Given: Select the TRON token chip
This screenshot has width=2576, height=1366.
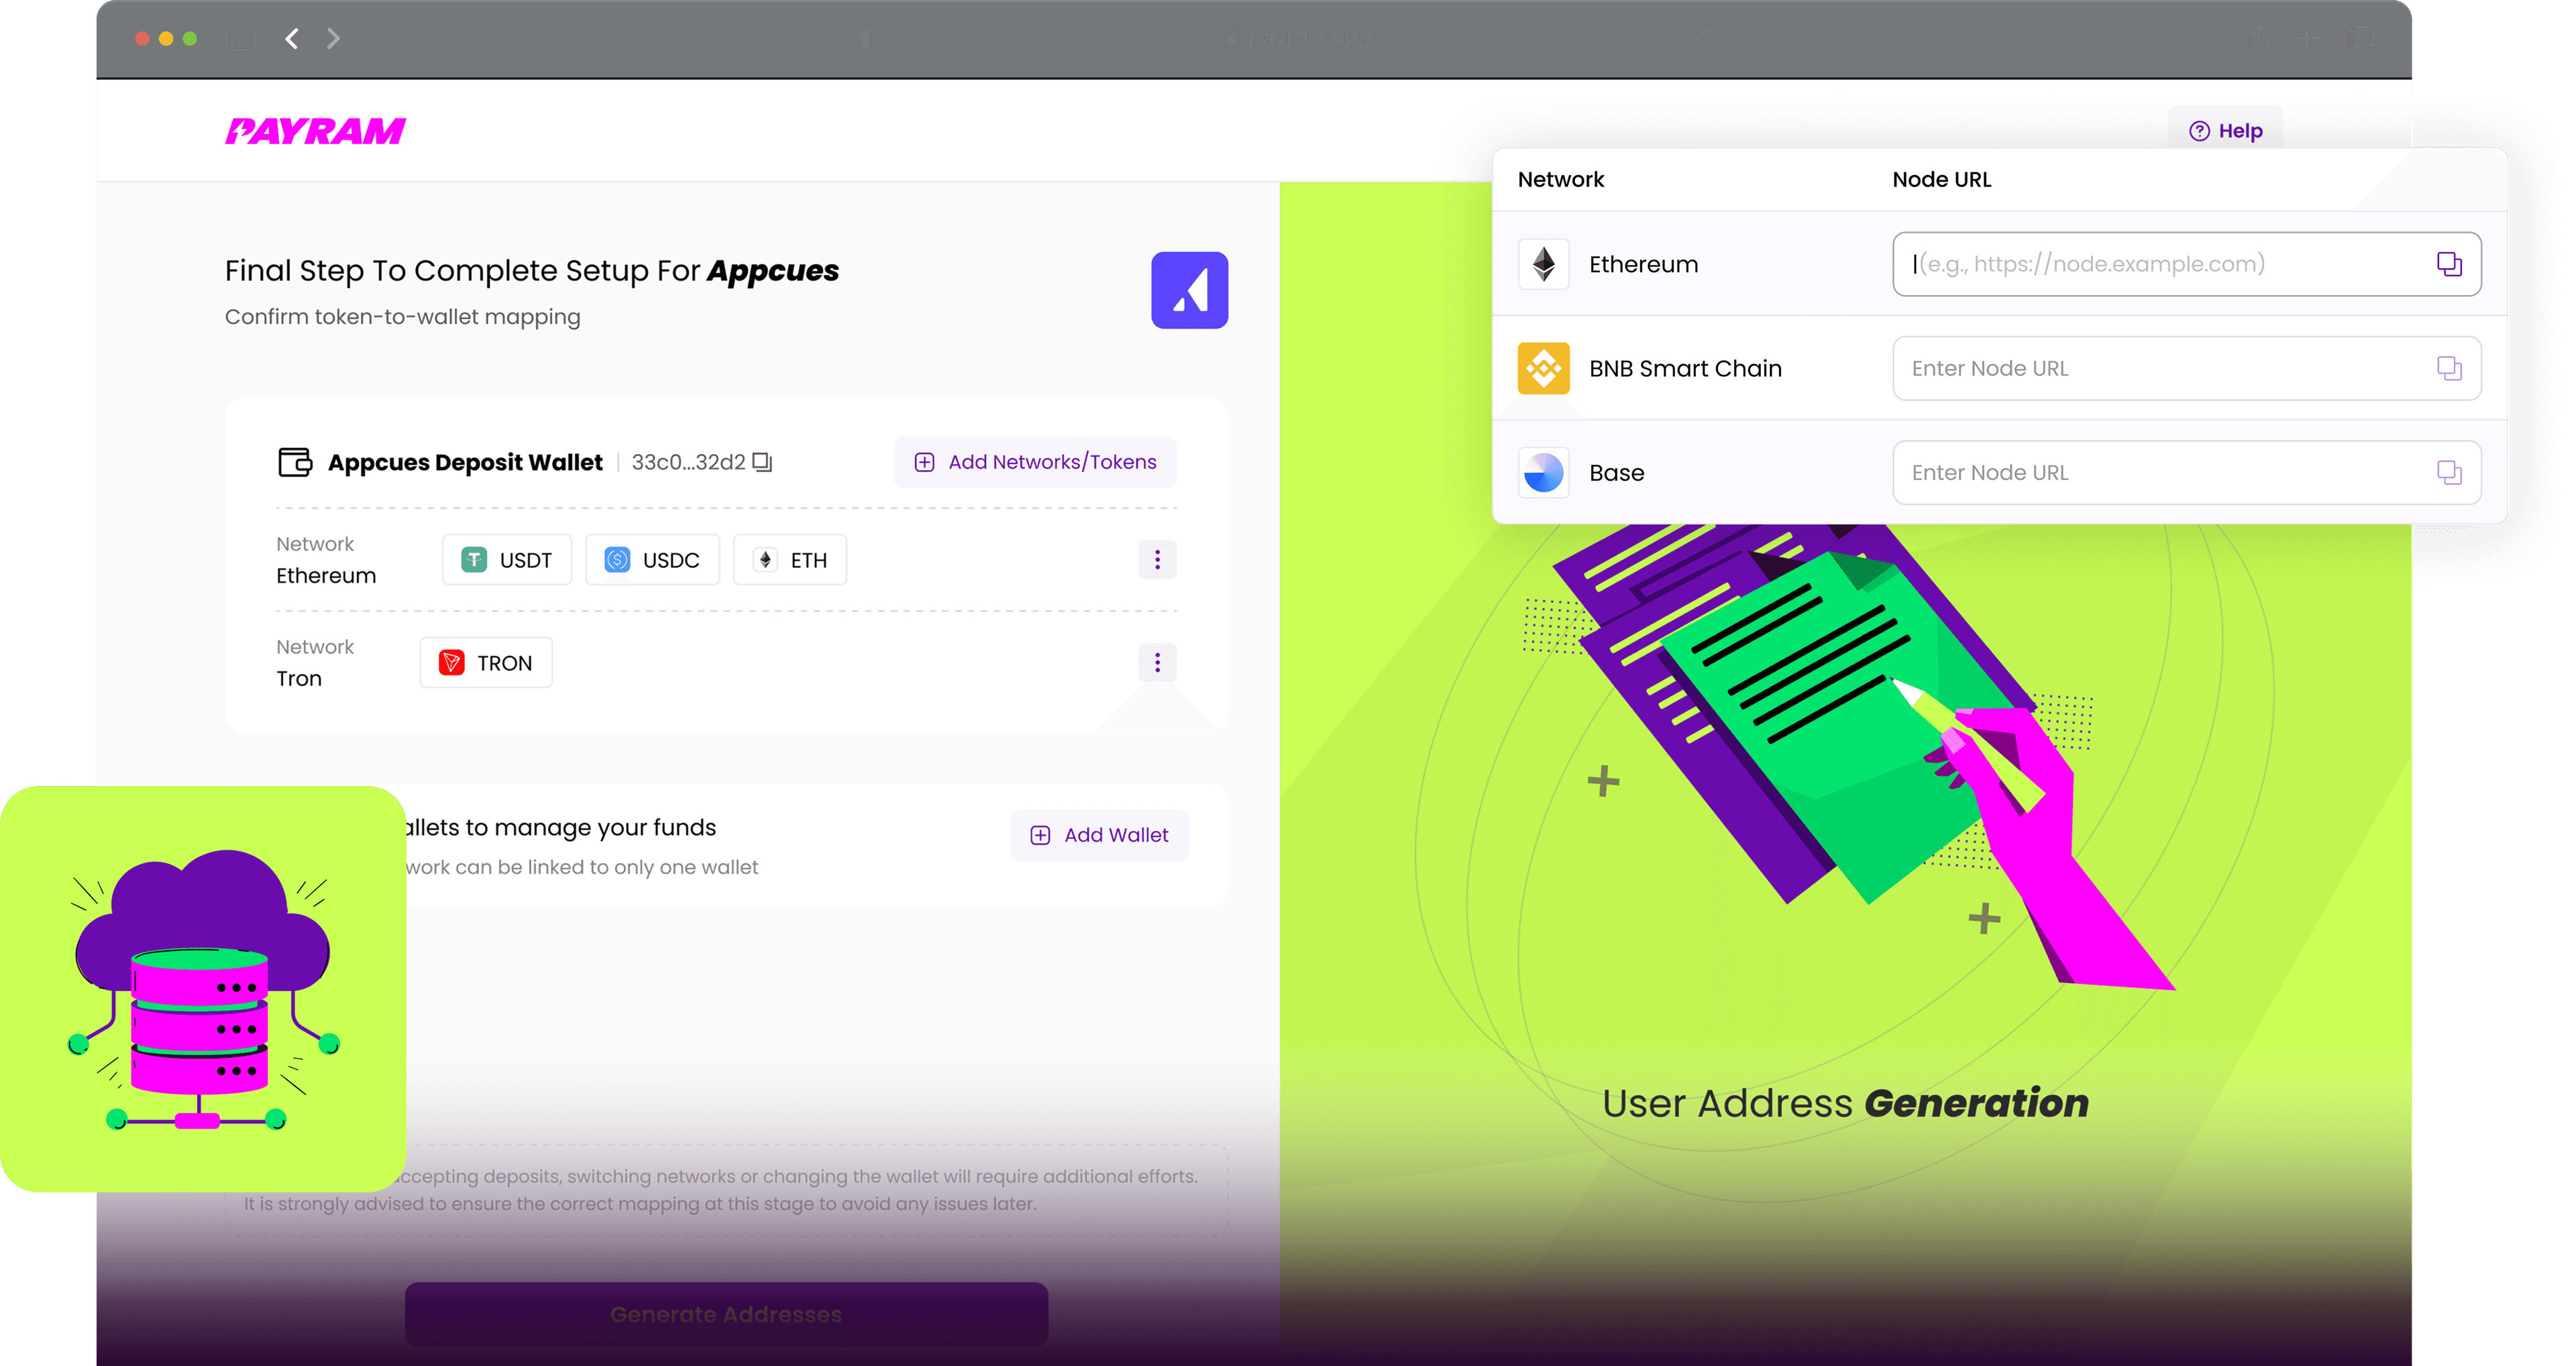Looking at the screenshot, I should point(486,662).
